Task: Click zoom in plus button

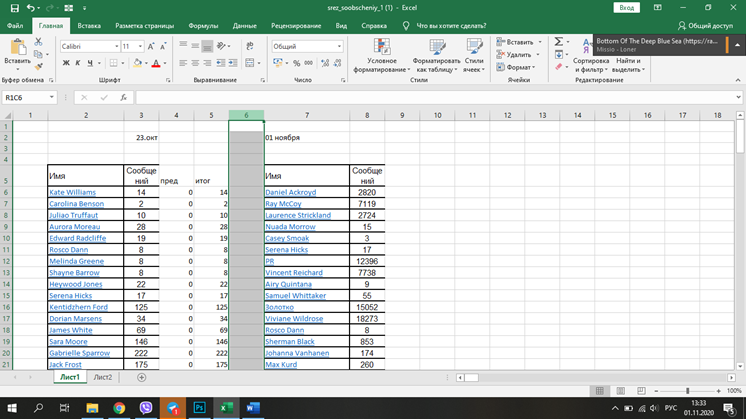Action: click(718, 391)
